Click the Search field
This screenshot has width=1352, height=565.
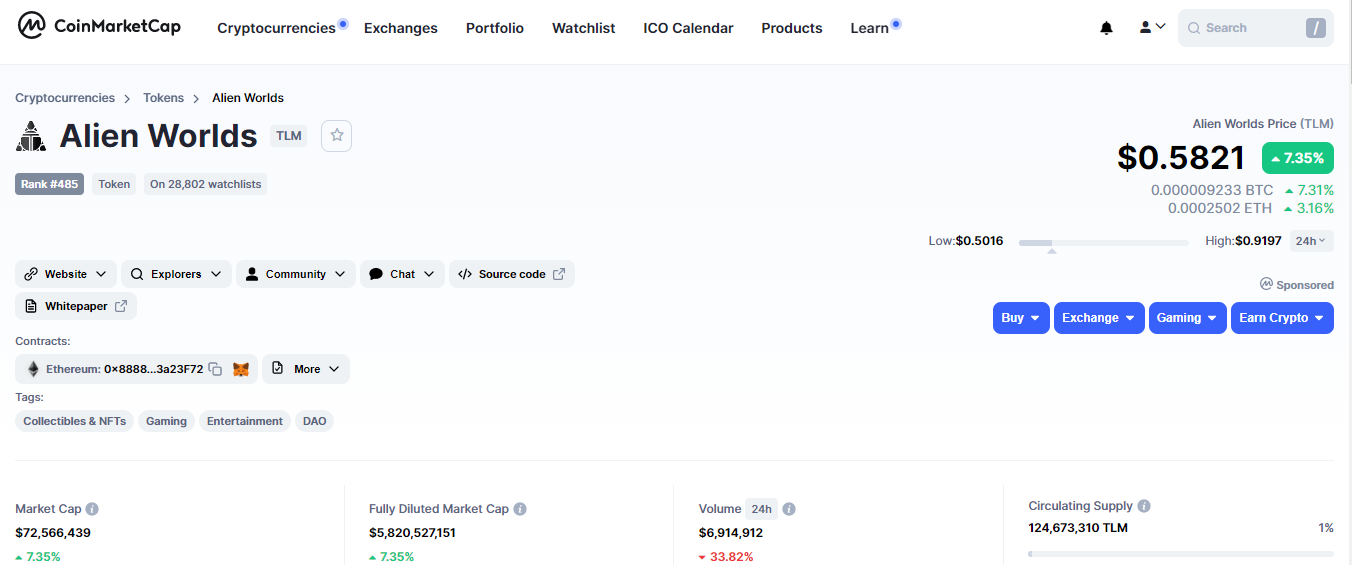pos(1256,28)
